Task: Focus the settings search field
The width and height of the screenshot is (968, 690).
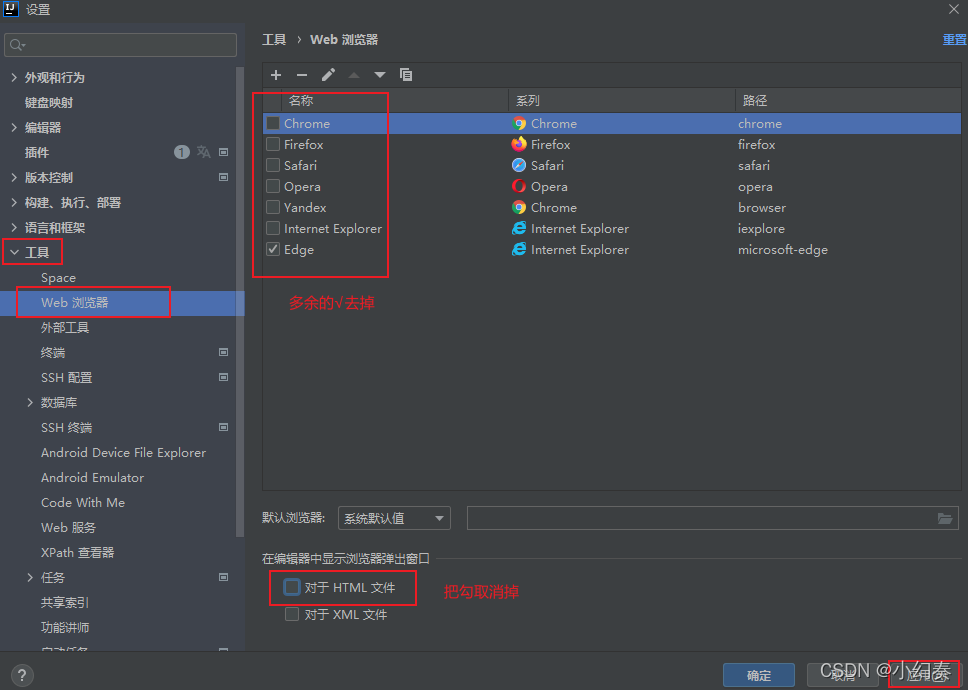Action: [x=120, y=45]
